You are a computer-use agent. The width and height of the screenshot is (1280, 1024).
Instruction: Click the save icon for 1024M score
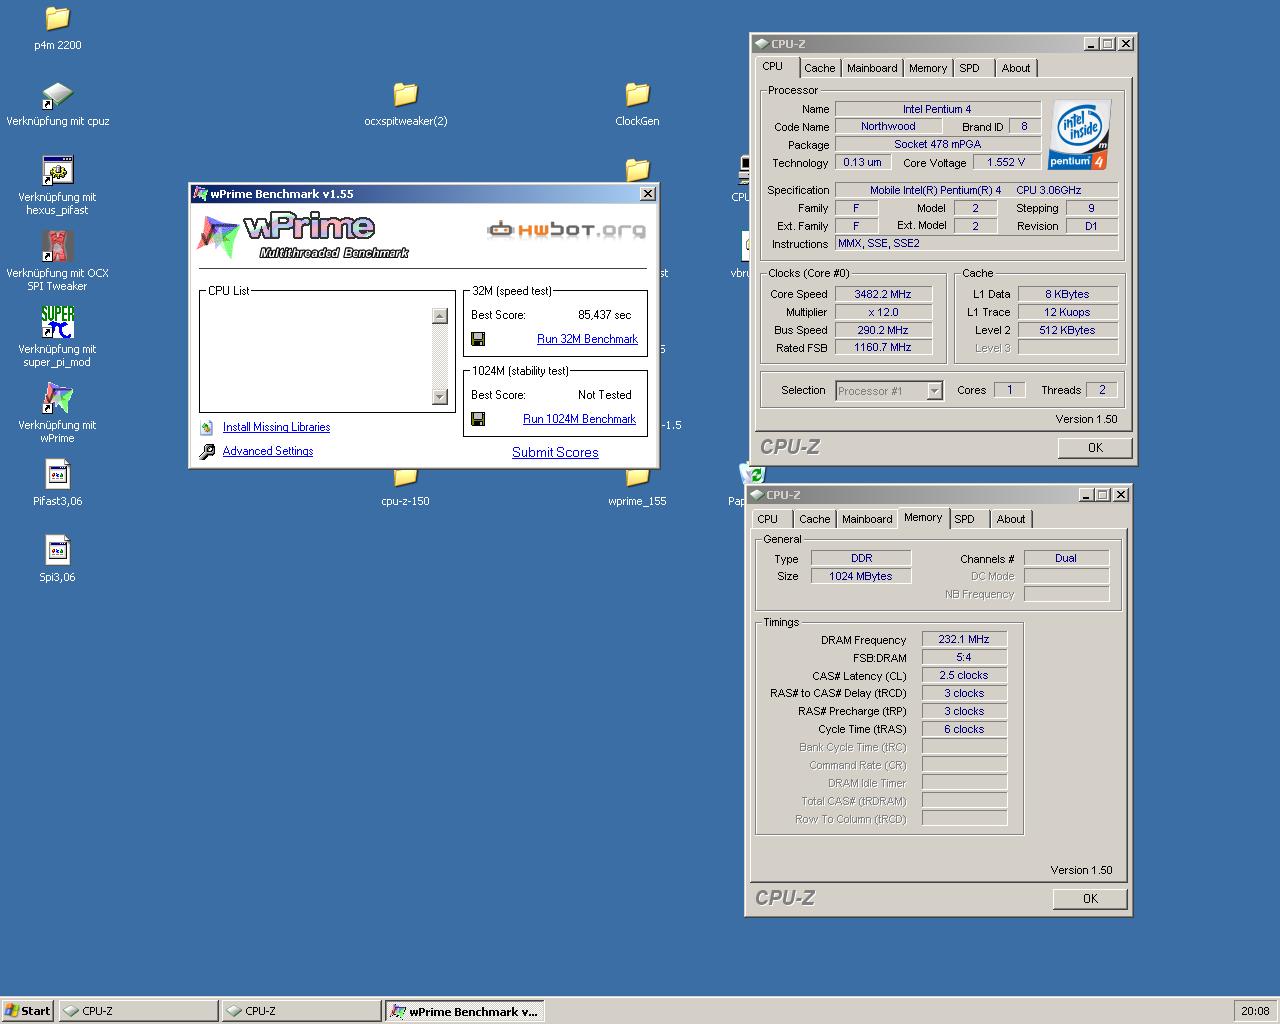click(478, 419)
